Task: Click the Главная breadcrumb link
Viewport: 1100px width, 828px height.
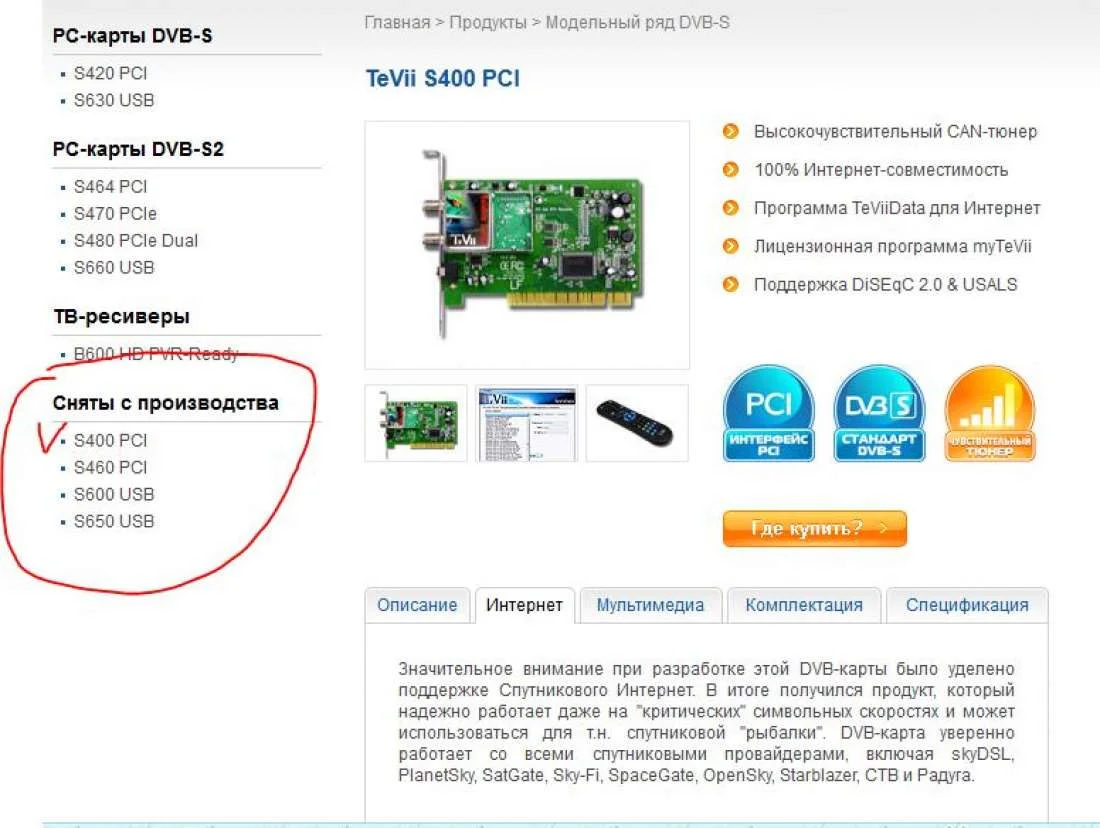Action: pyautogui.click(x=397, y=22)
